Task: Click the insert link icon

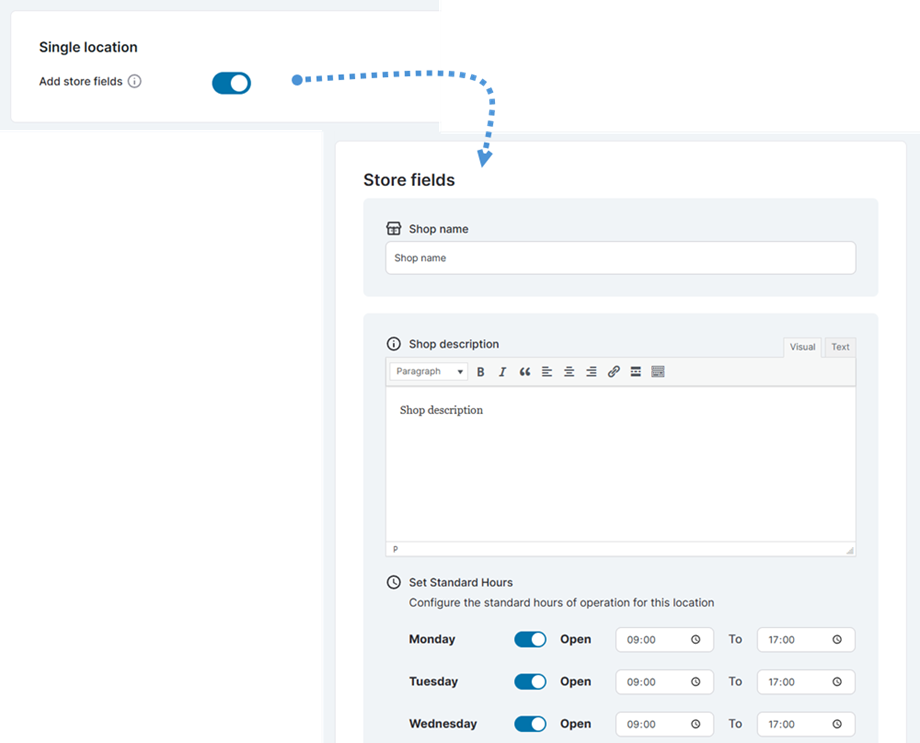Action: (614, 372)
